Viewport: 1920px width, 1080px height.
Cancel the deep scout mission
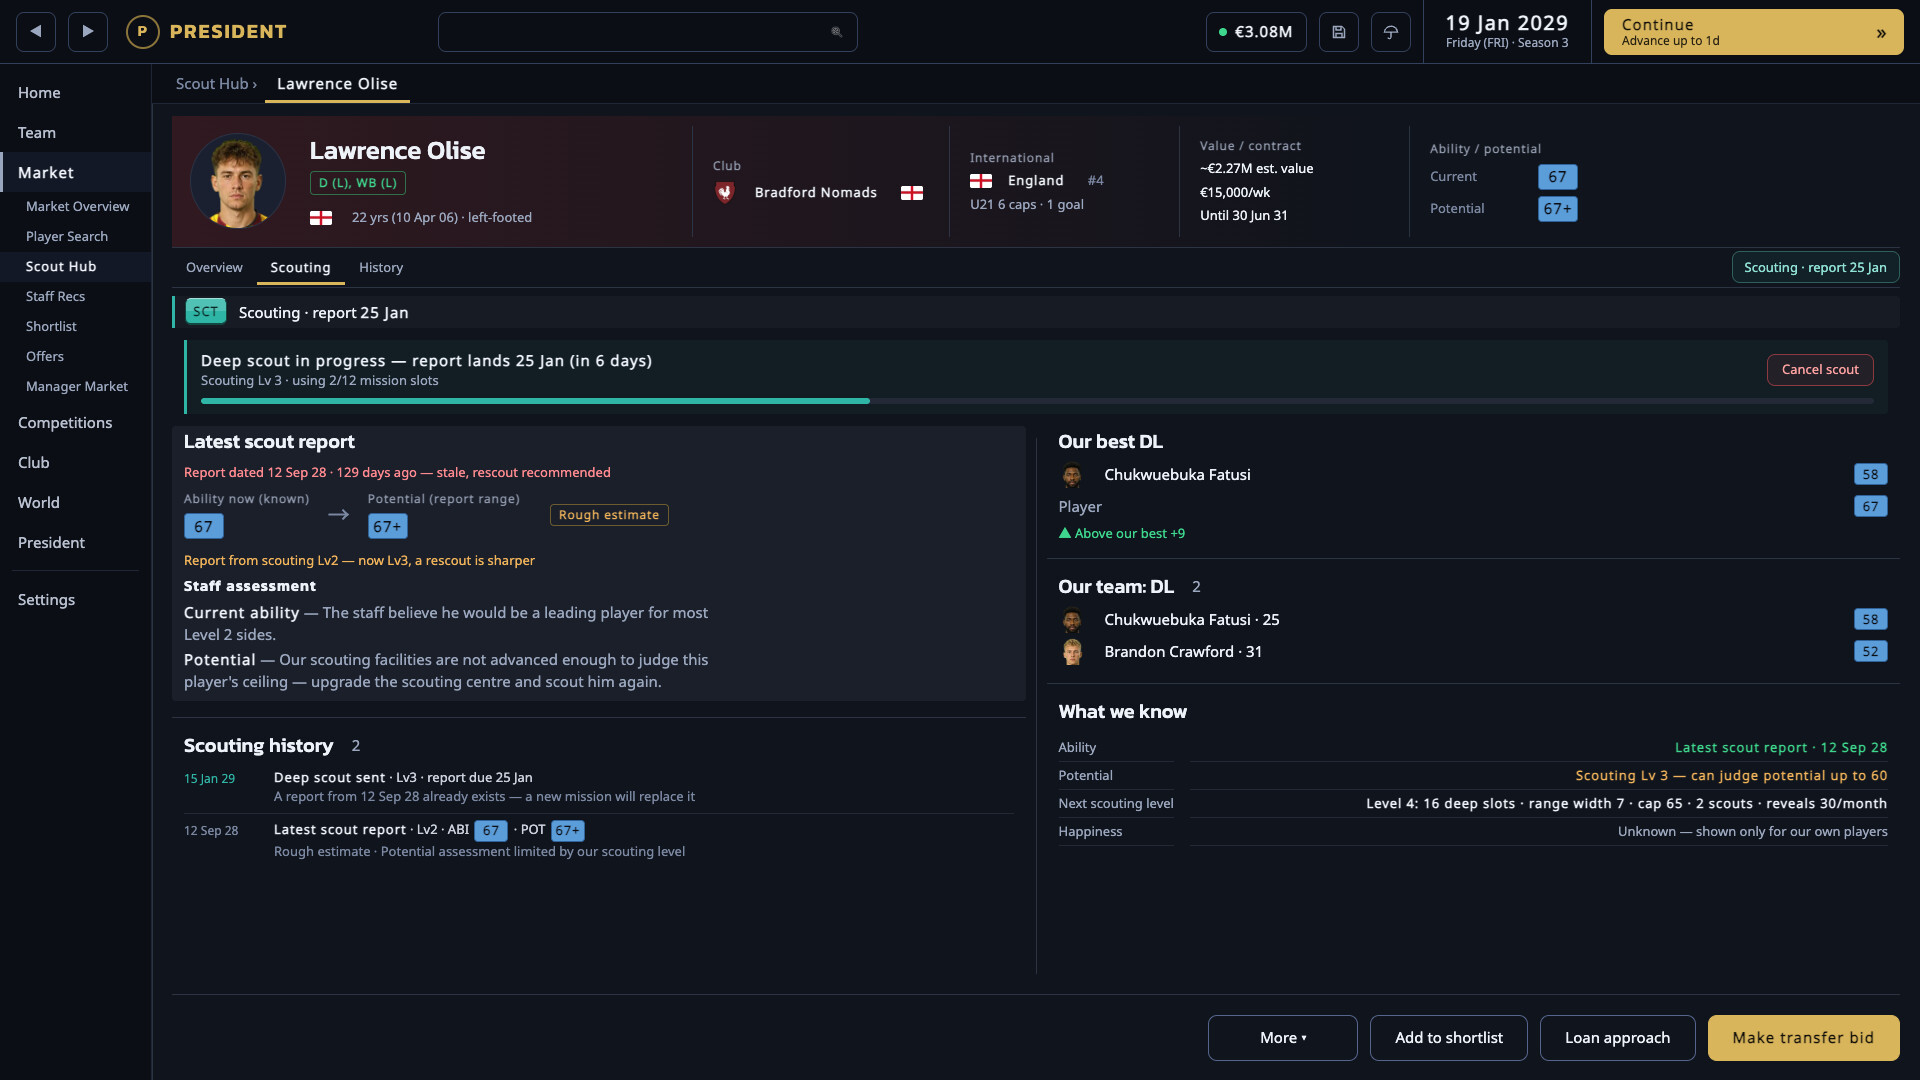point(1820,370)
